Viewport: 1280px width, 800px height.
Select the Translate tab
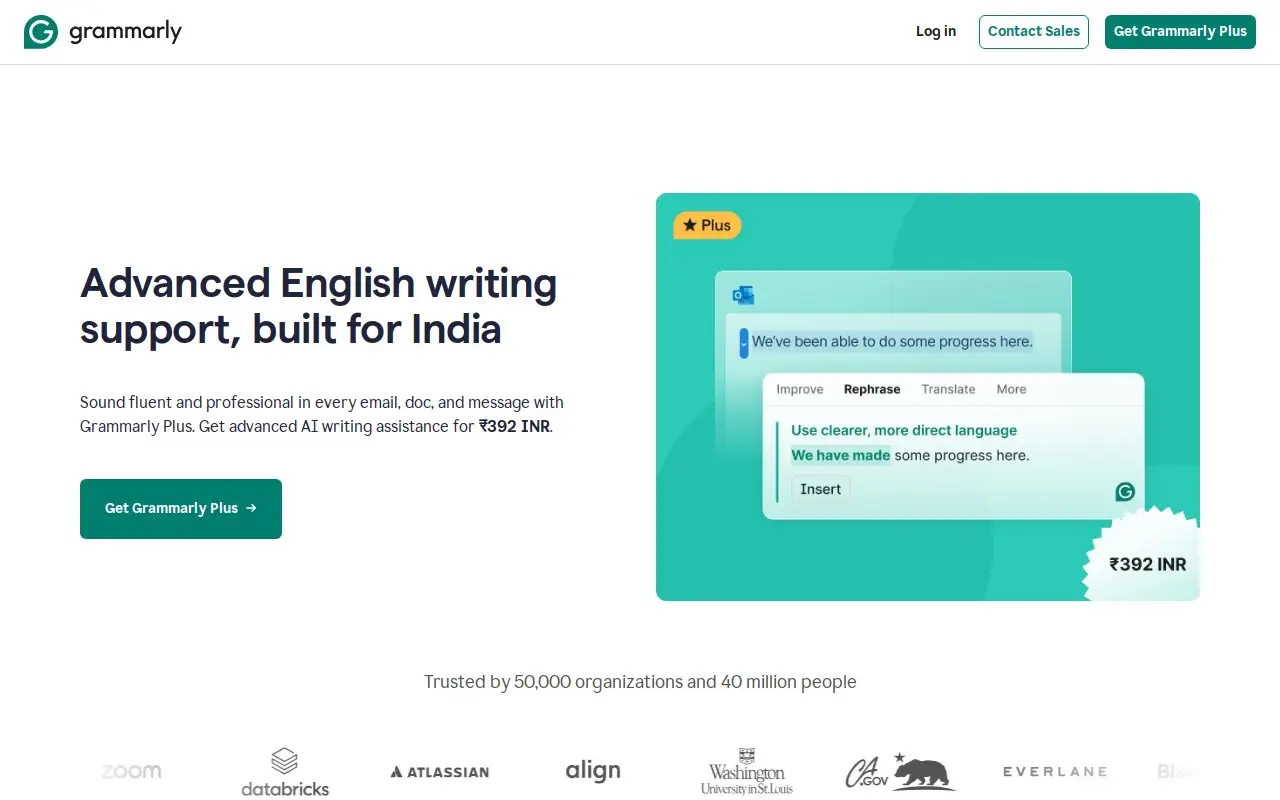(x=948, y=389)
